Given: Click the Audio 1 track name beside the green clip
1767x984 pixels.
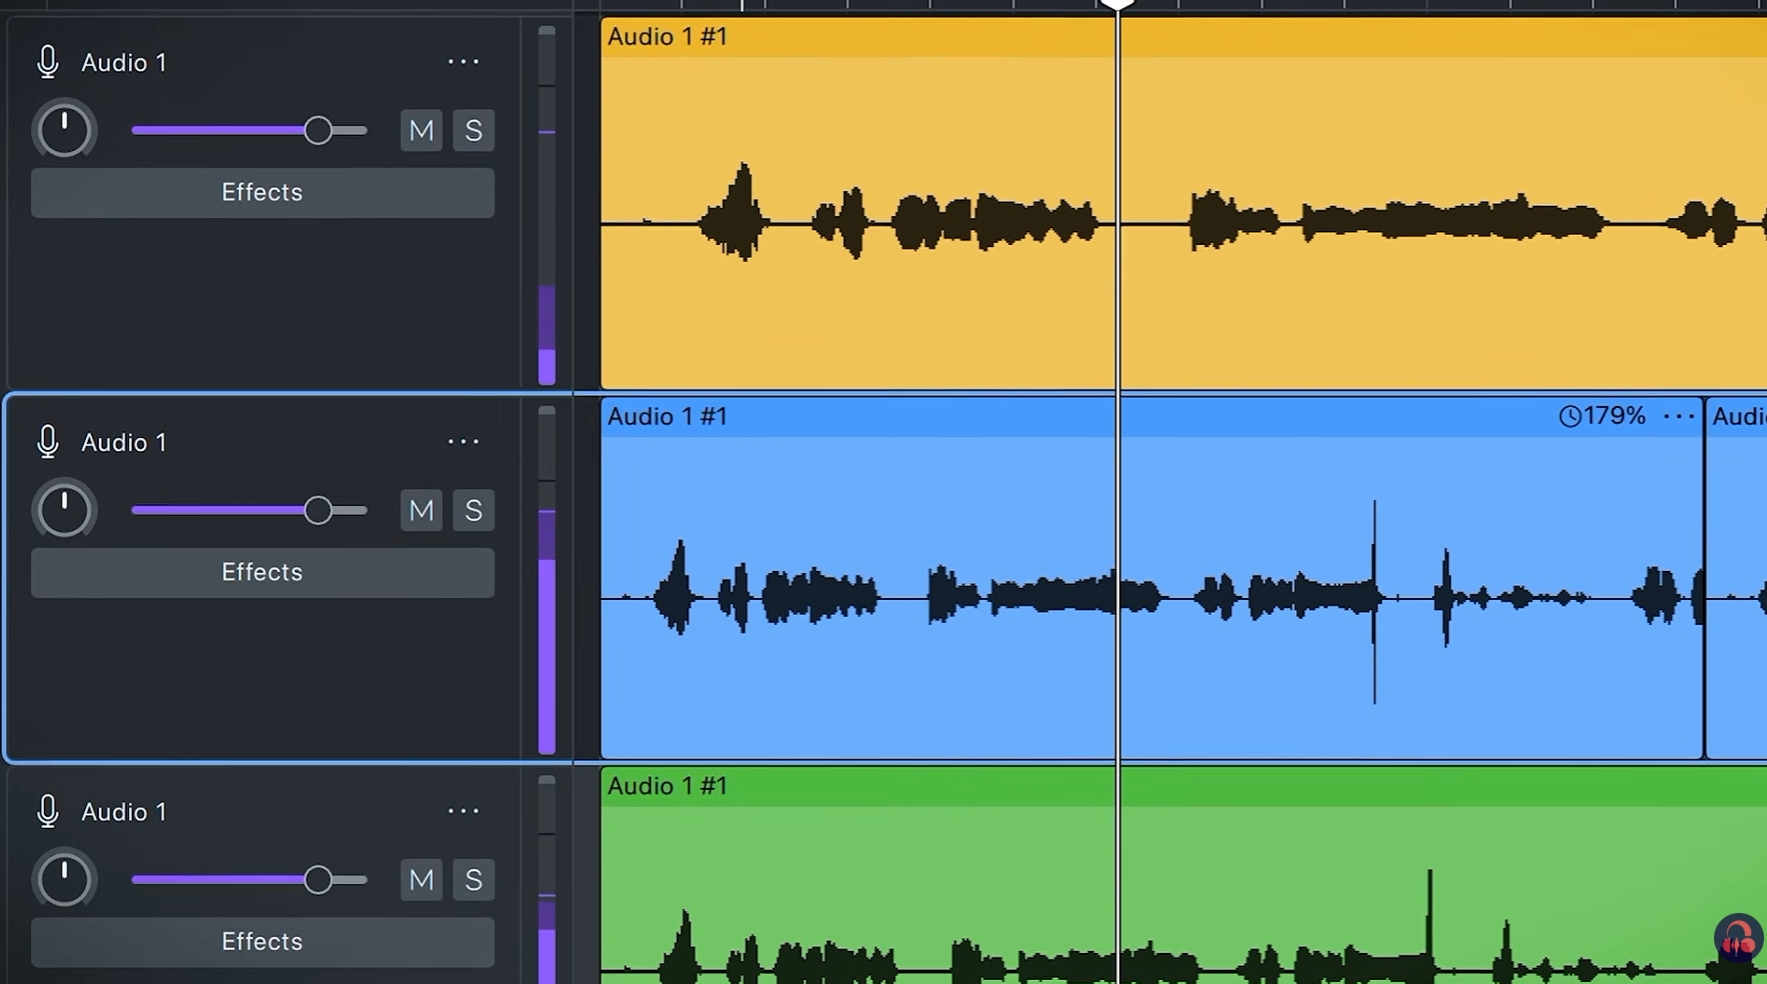Looking at the screenshot, I should 124,811.
